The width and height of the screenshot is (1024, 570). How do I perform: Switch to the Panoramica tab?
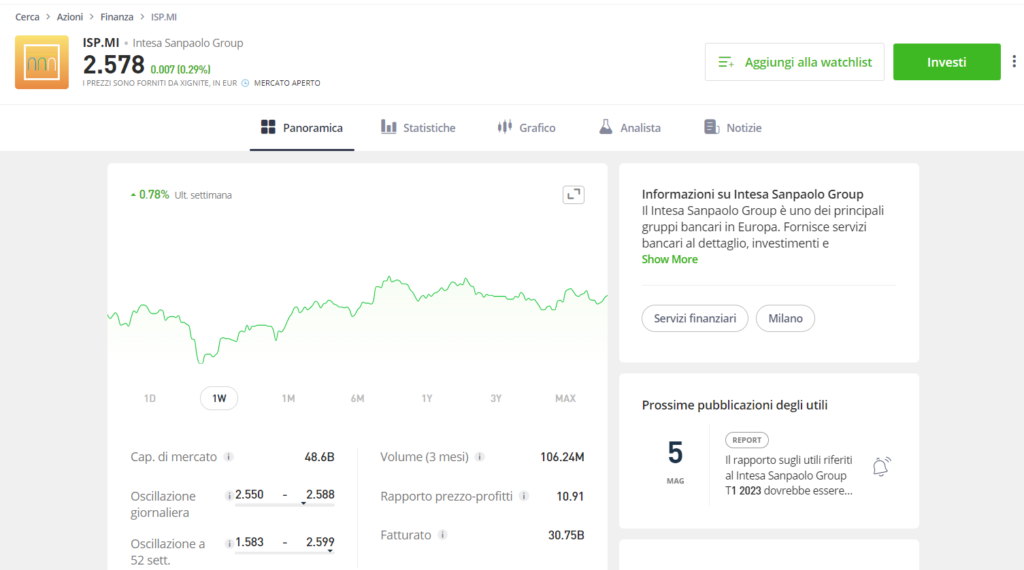302,127
